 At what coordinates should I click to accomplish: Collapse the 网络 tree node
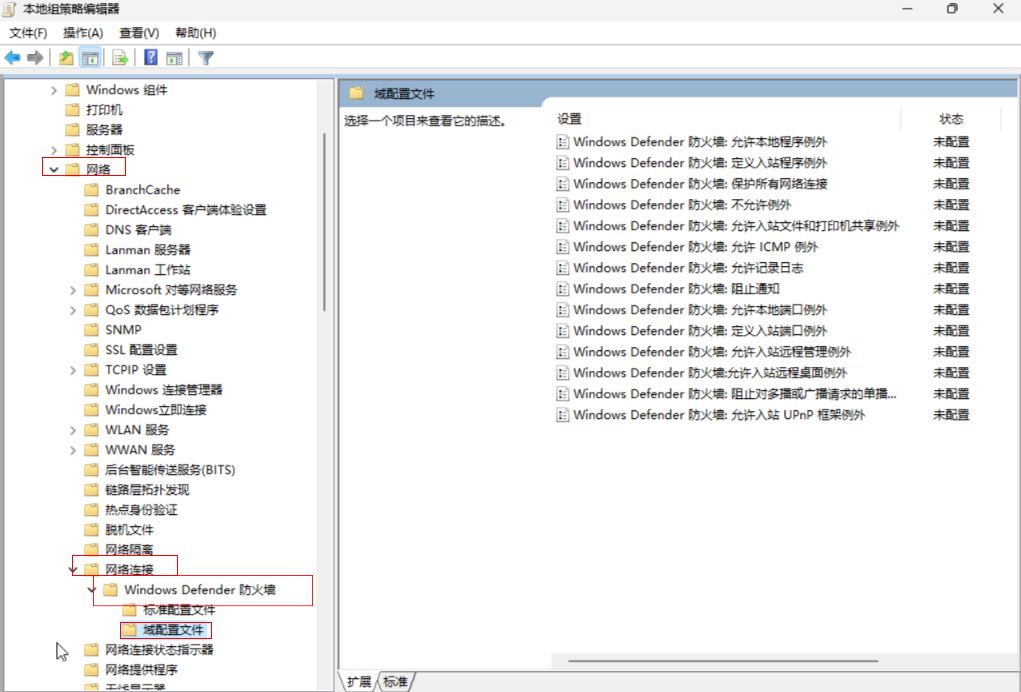[53, 169]
